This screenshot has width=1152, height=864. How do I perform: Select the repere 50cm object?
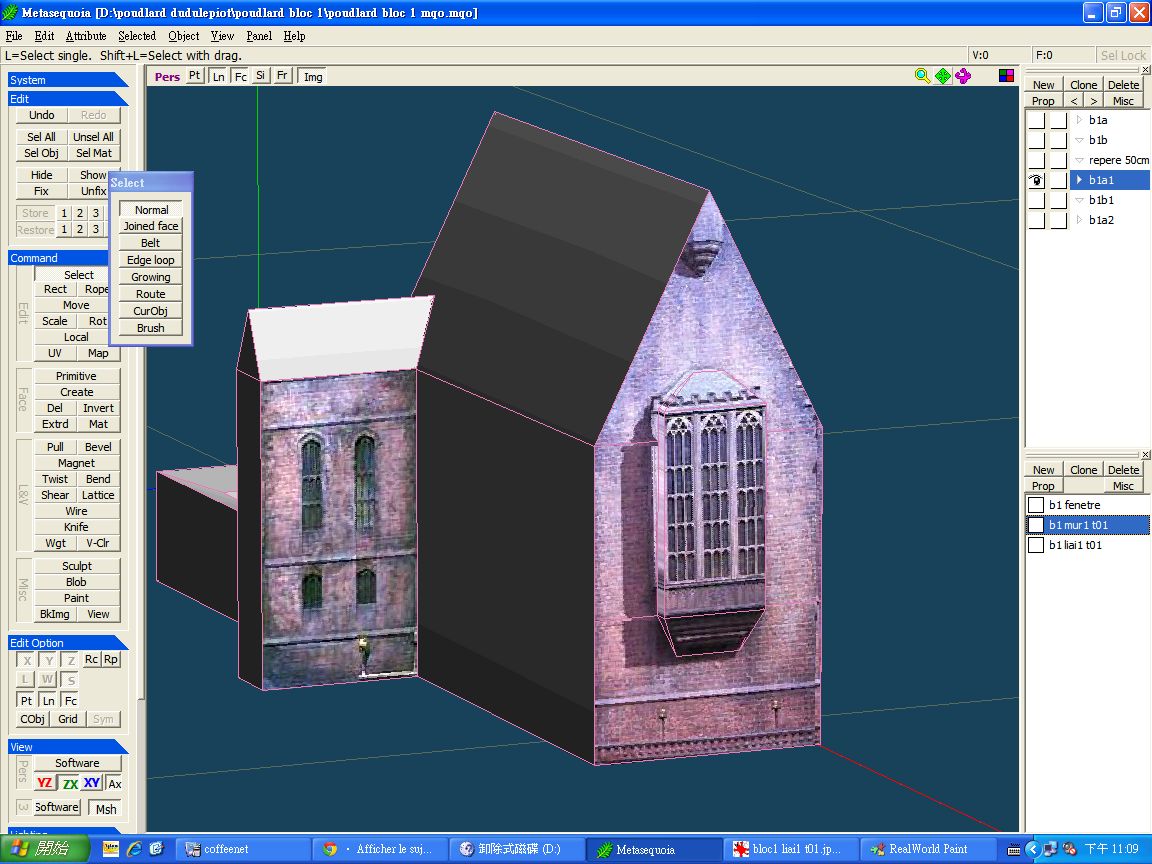point(1118,160)
